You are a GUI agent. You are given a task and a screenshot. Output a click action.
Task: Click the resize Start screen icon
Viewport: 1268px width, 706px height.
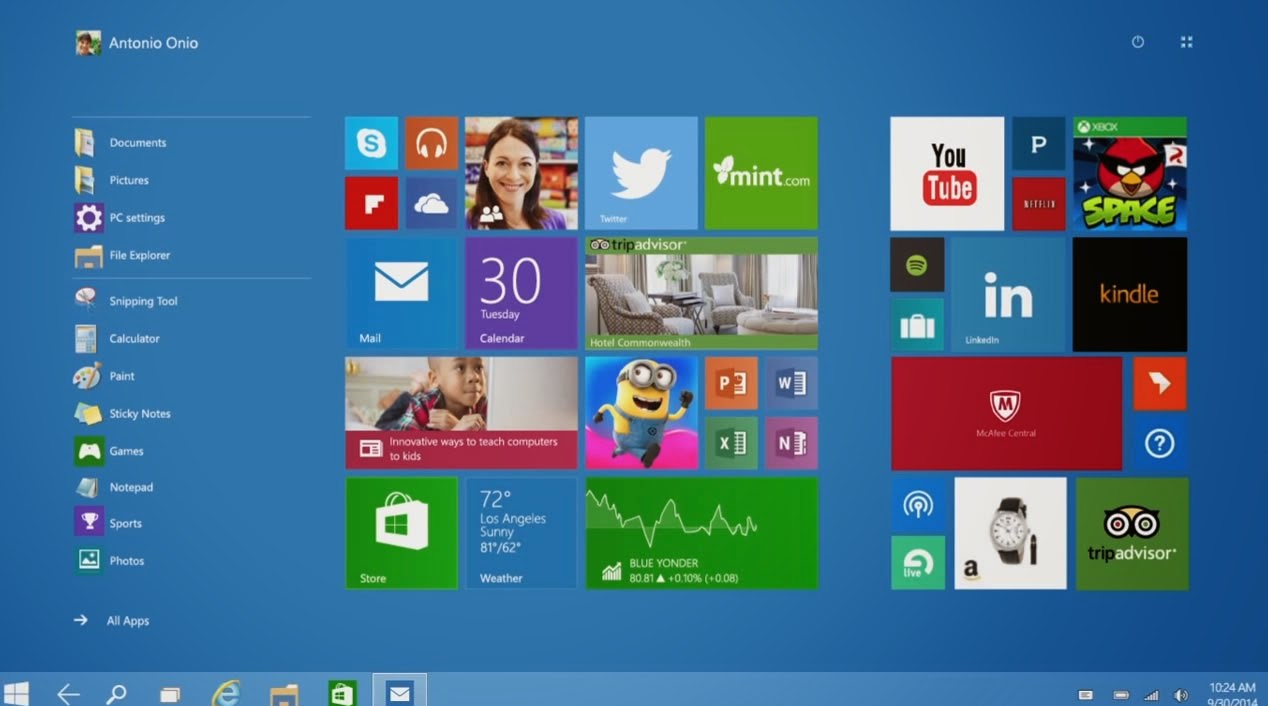tap(1187, 42)
